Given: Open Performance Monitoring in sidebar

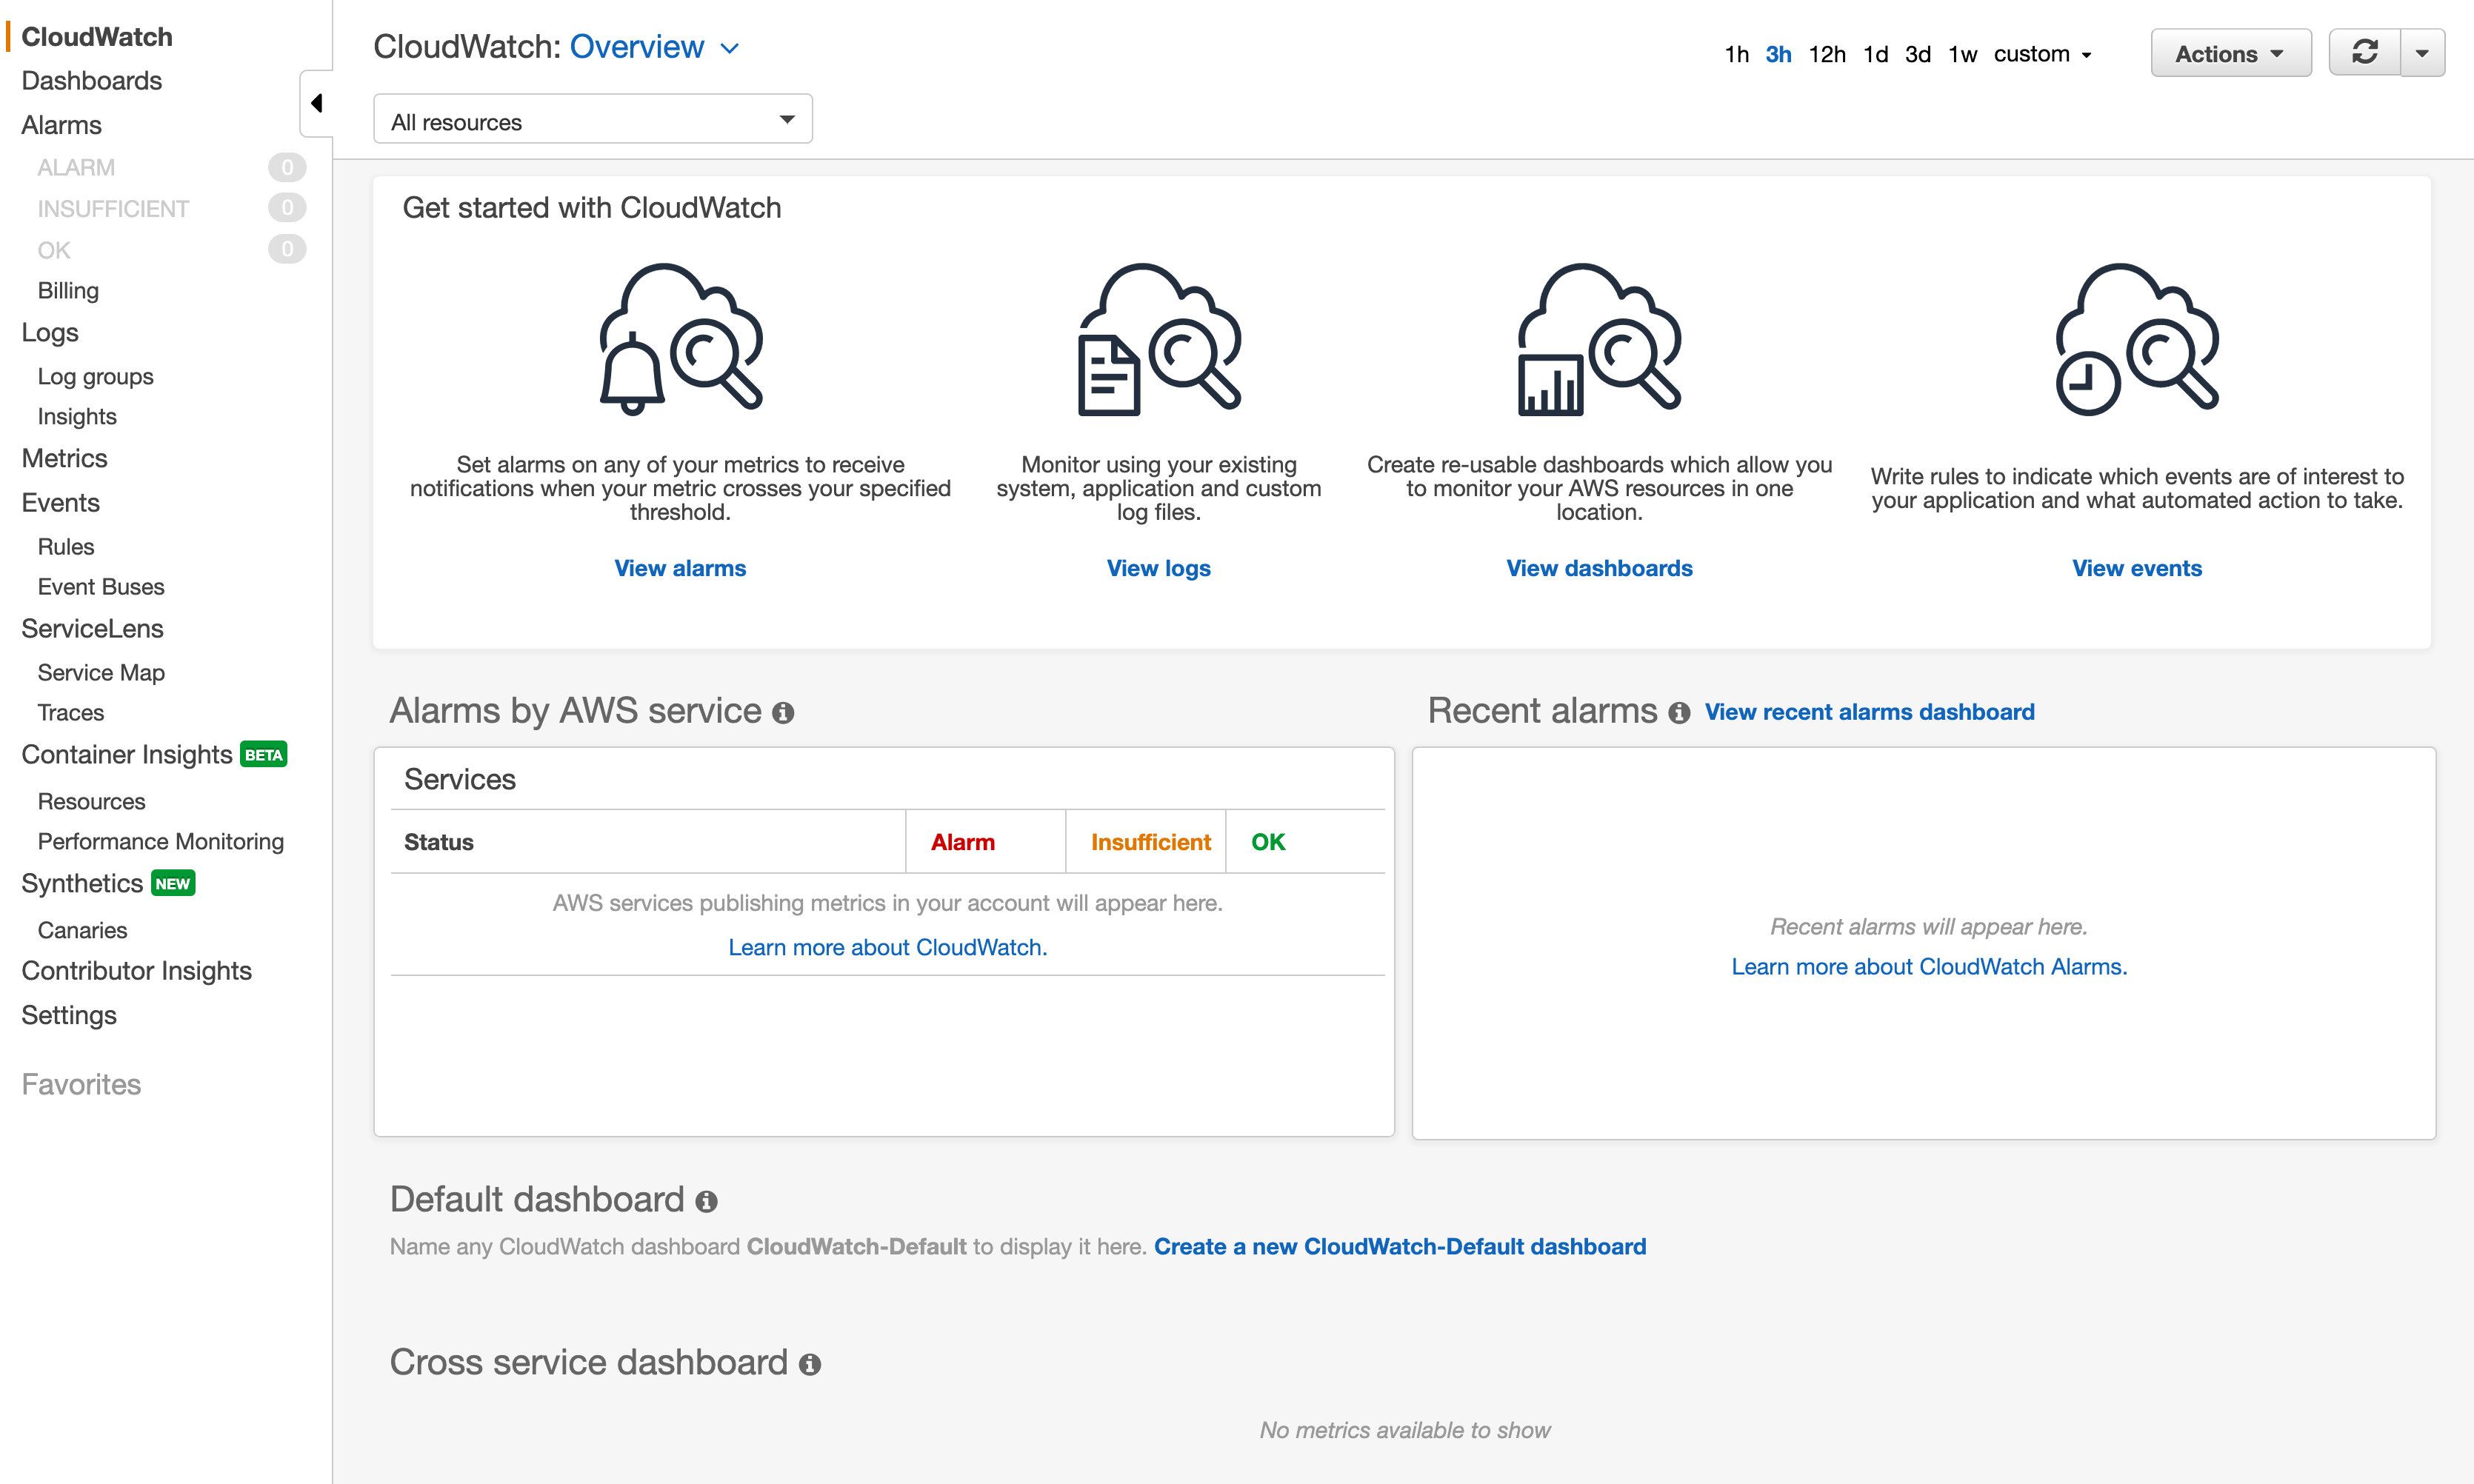Looking at the screenshot, I should pos(161,842).
